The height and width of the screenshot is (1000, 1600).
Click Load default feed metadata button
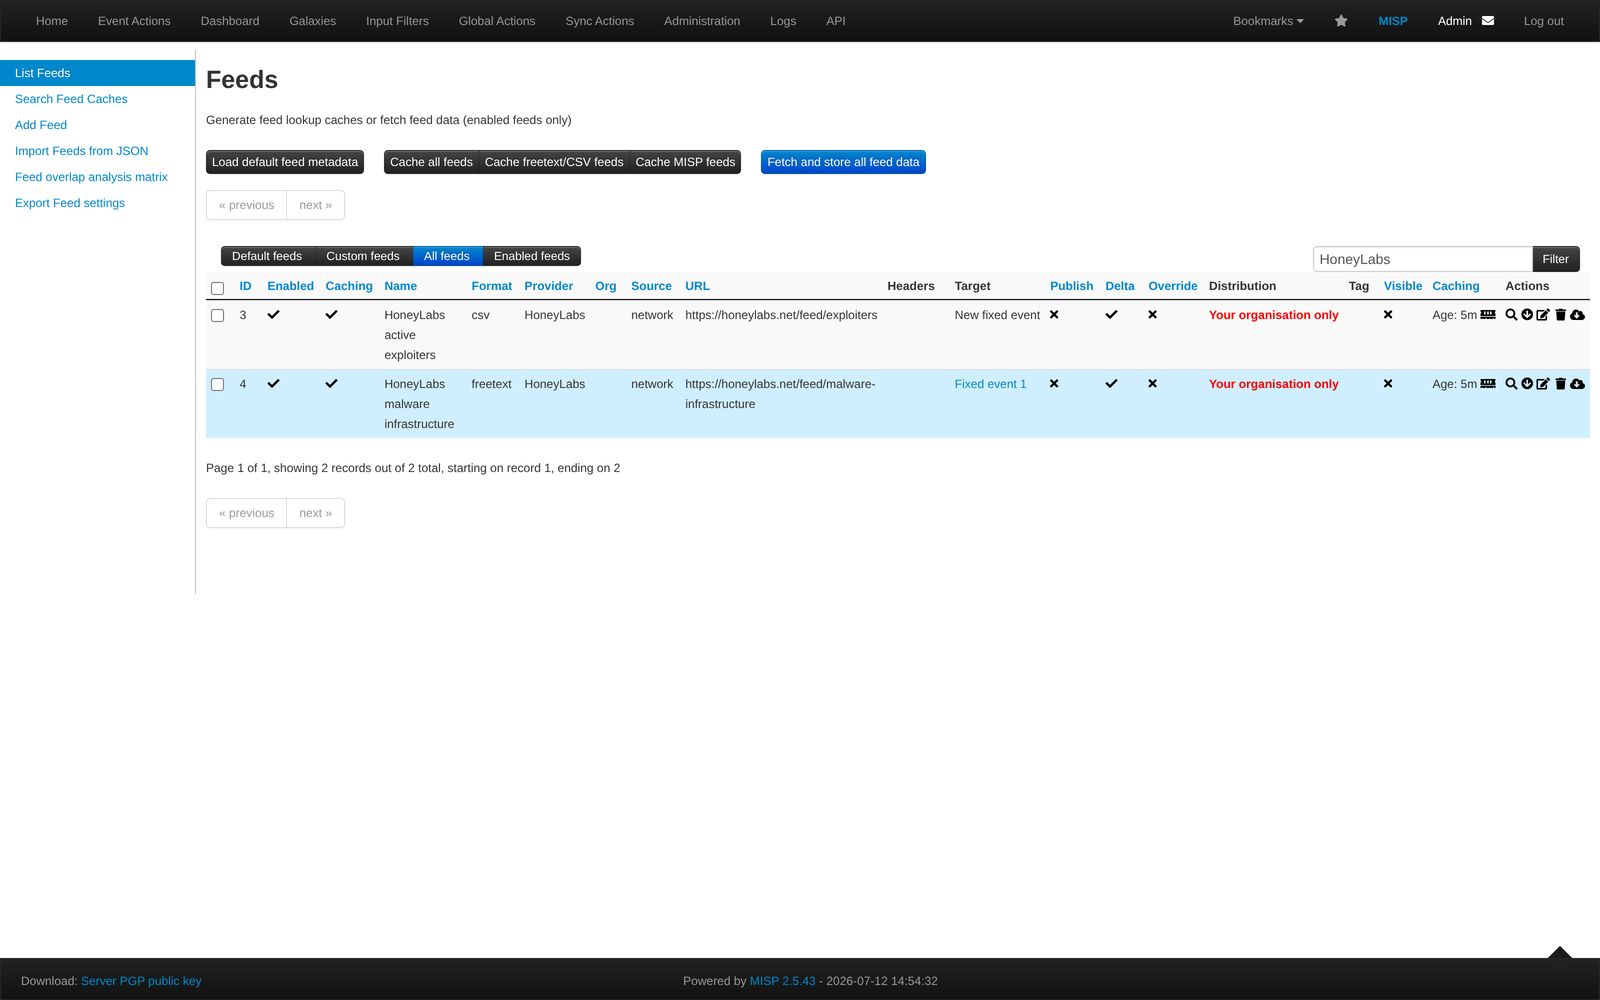tap(285, 162)
